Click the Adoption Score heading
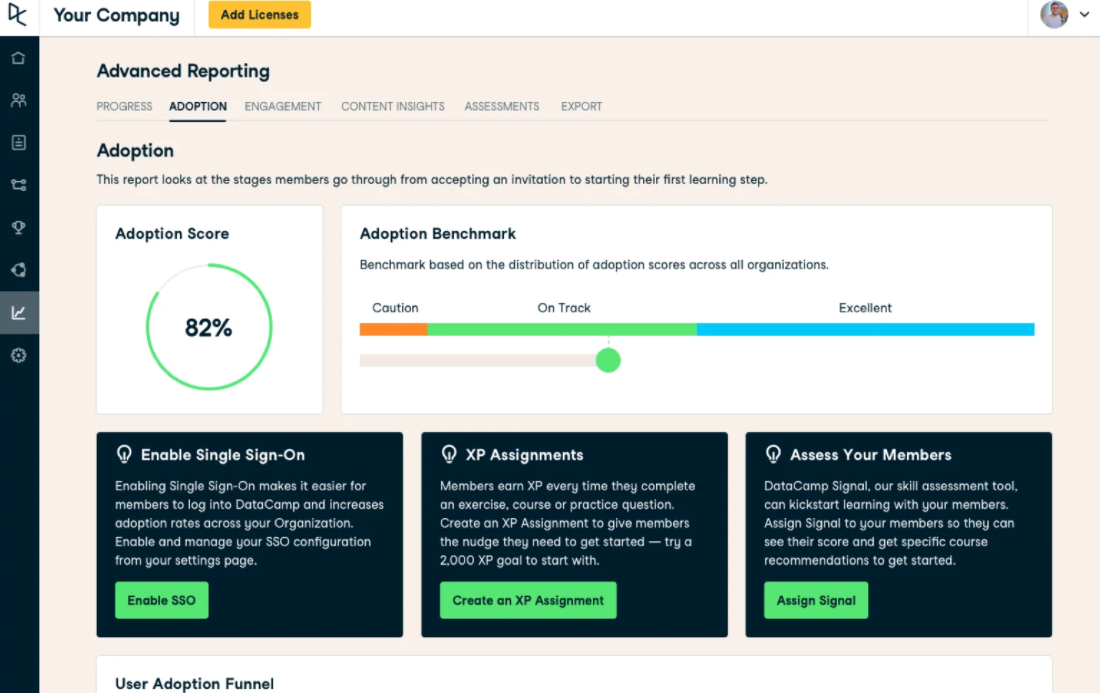Image resolution: width=1100 pixels, height=693 pixels. [172, 234]
